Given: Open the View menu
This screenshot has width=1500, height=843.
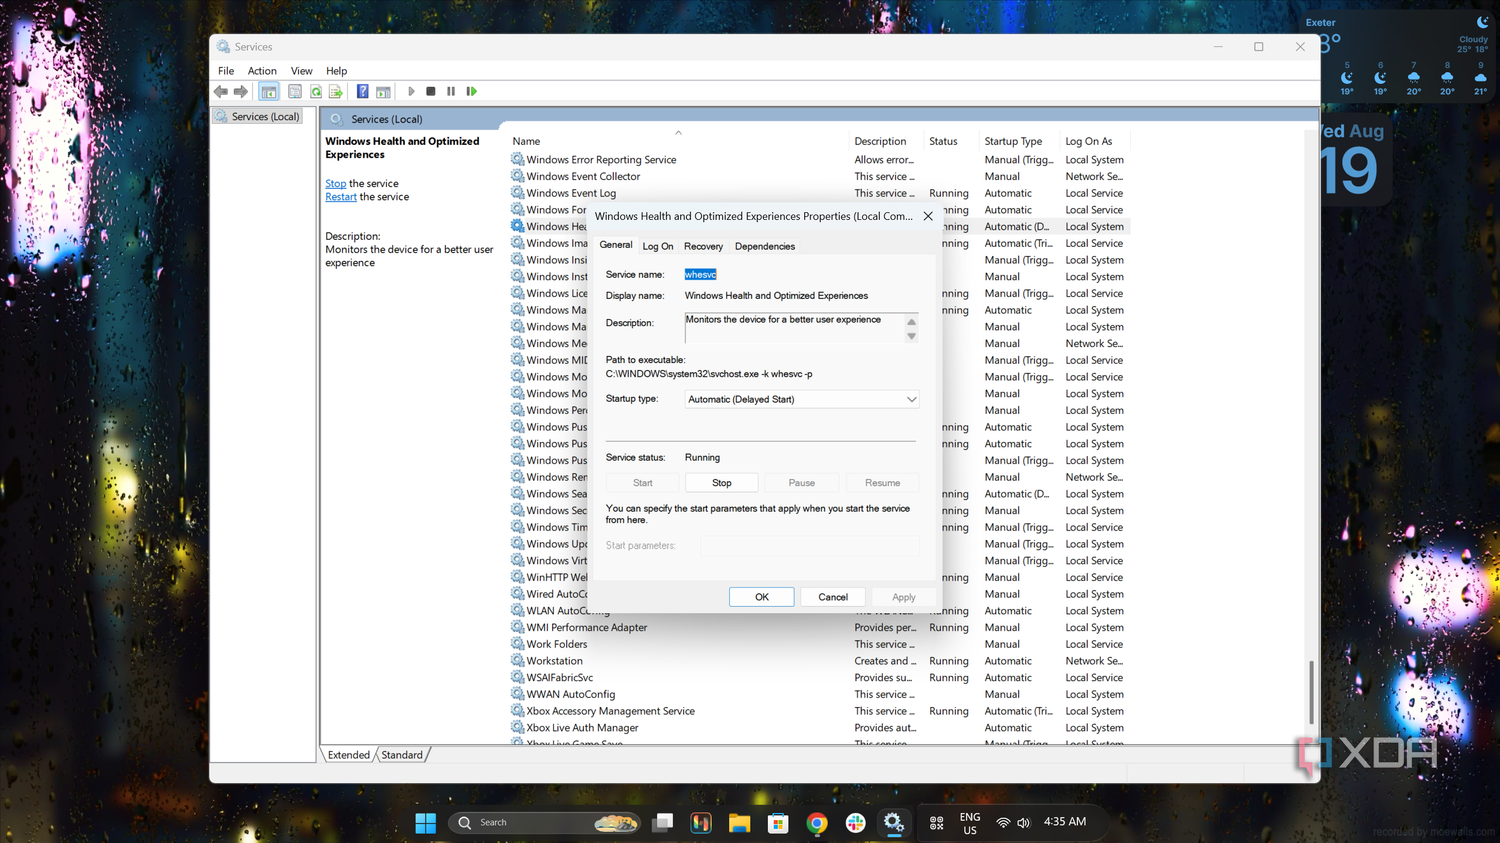Looking at the screenshot, I should (x=301, y=71).
